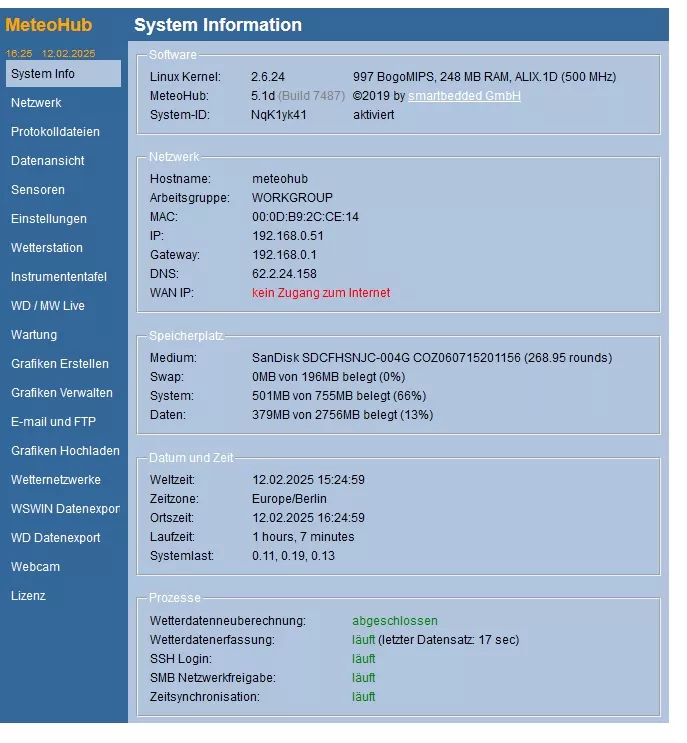Select WD Datenexport in sidebar
Screen dimensions: 687x743
click(x=55, y=538)
